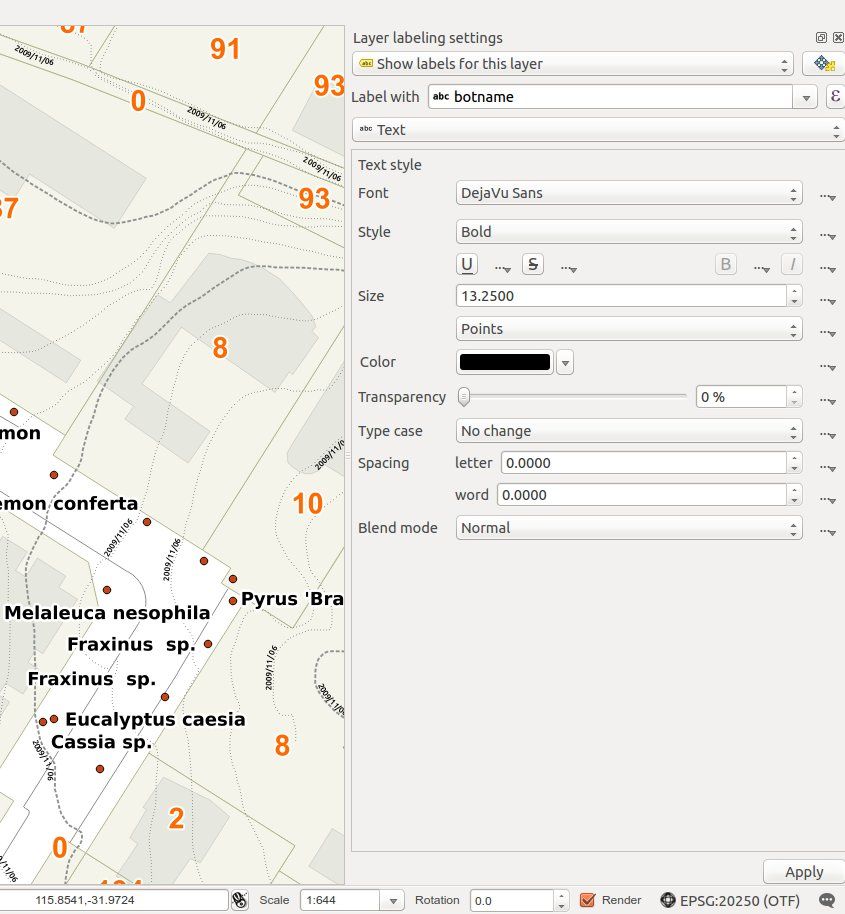The height and width of the screenshot is (914, 845).
Task: Click the Apply button
Action: 803,872
